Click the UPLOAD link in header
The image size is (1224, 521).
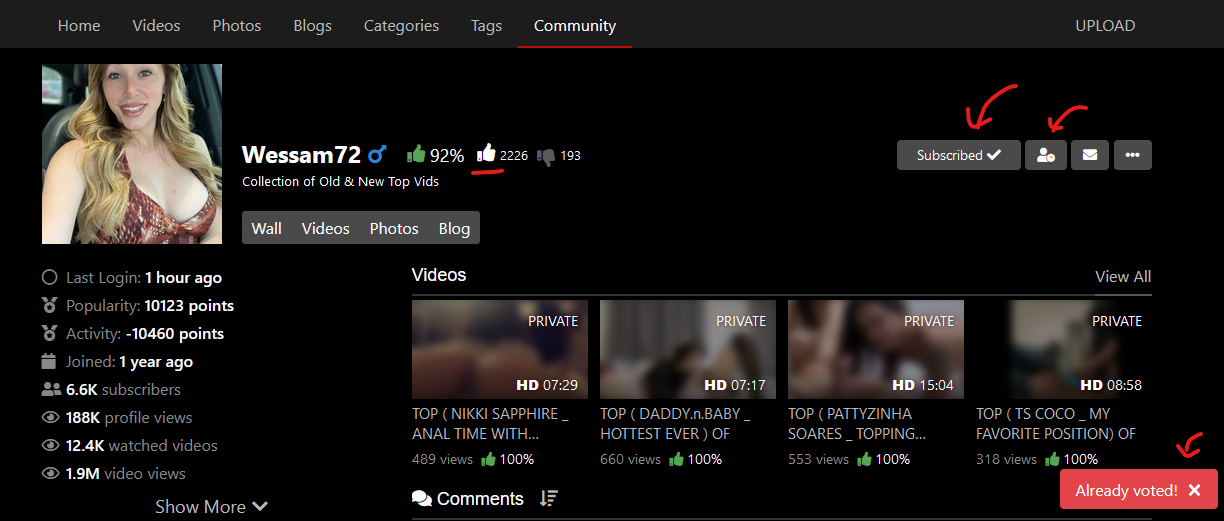[x=1105, y=26]
